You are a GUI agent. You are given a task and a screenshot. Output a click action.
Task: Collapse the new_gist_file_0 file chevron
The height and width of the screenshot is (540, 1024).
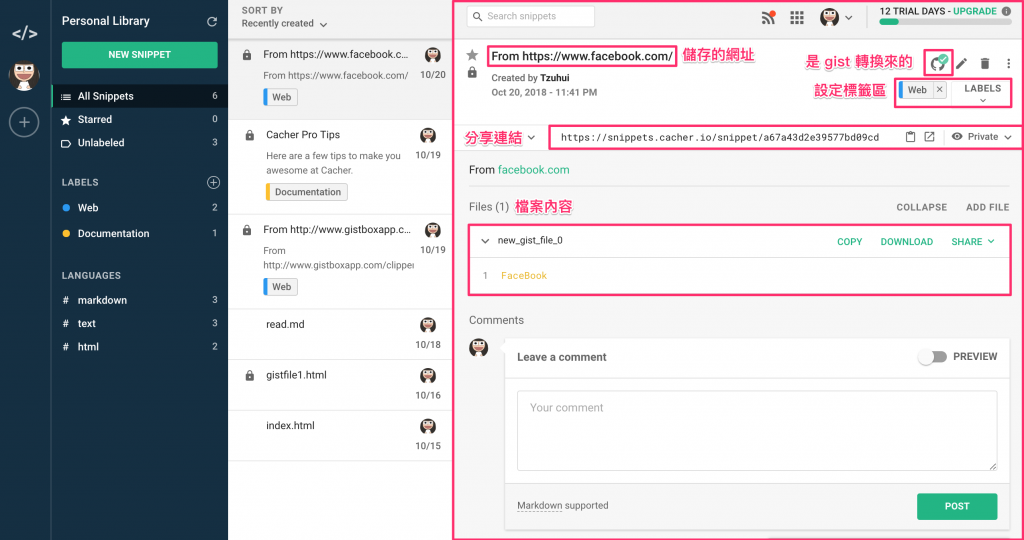pos(485,241)
